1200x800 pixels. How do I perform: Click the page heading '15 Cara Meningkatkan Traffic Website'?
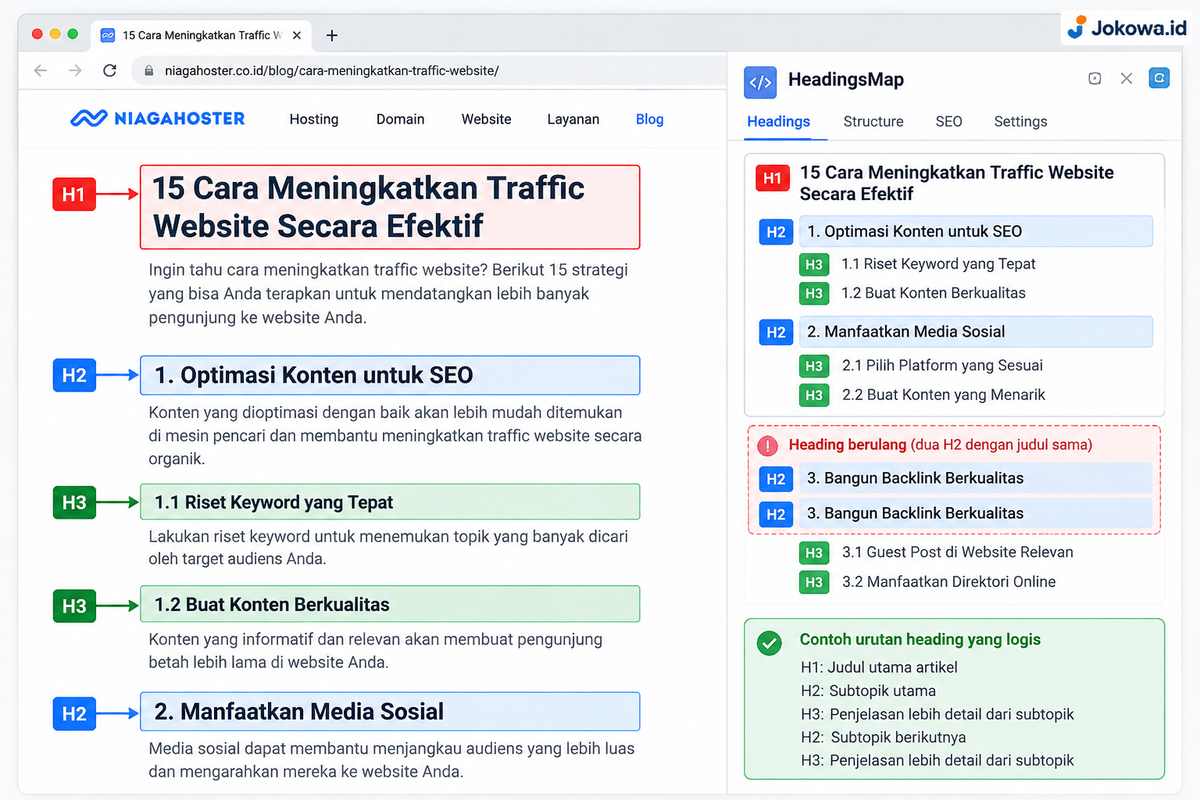pyautogui.click(x=390, y=207)
